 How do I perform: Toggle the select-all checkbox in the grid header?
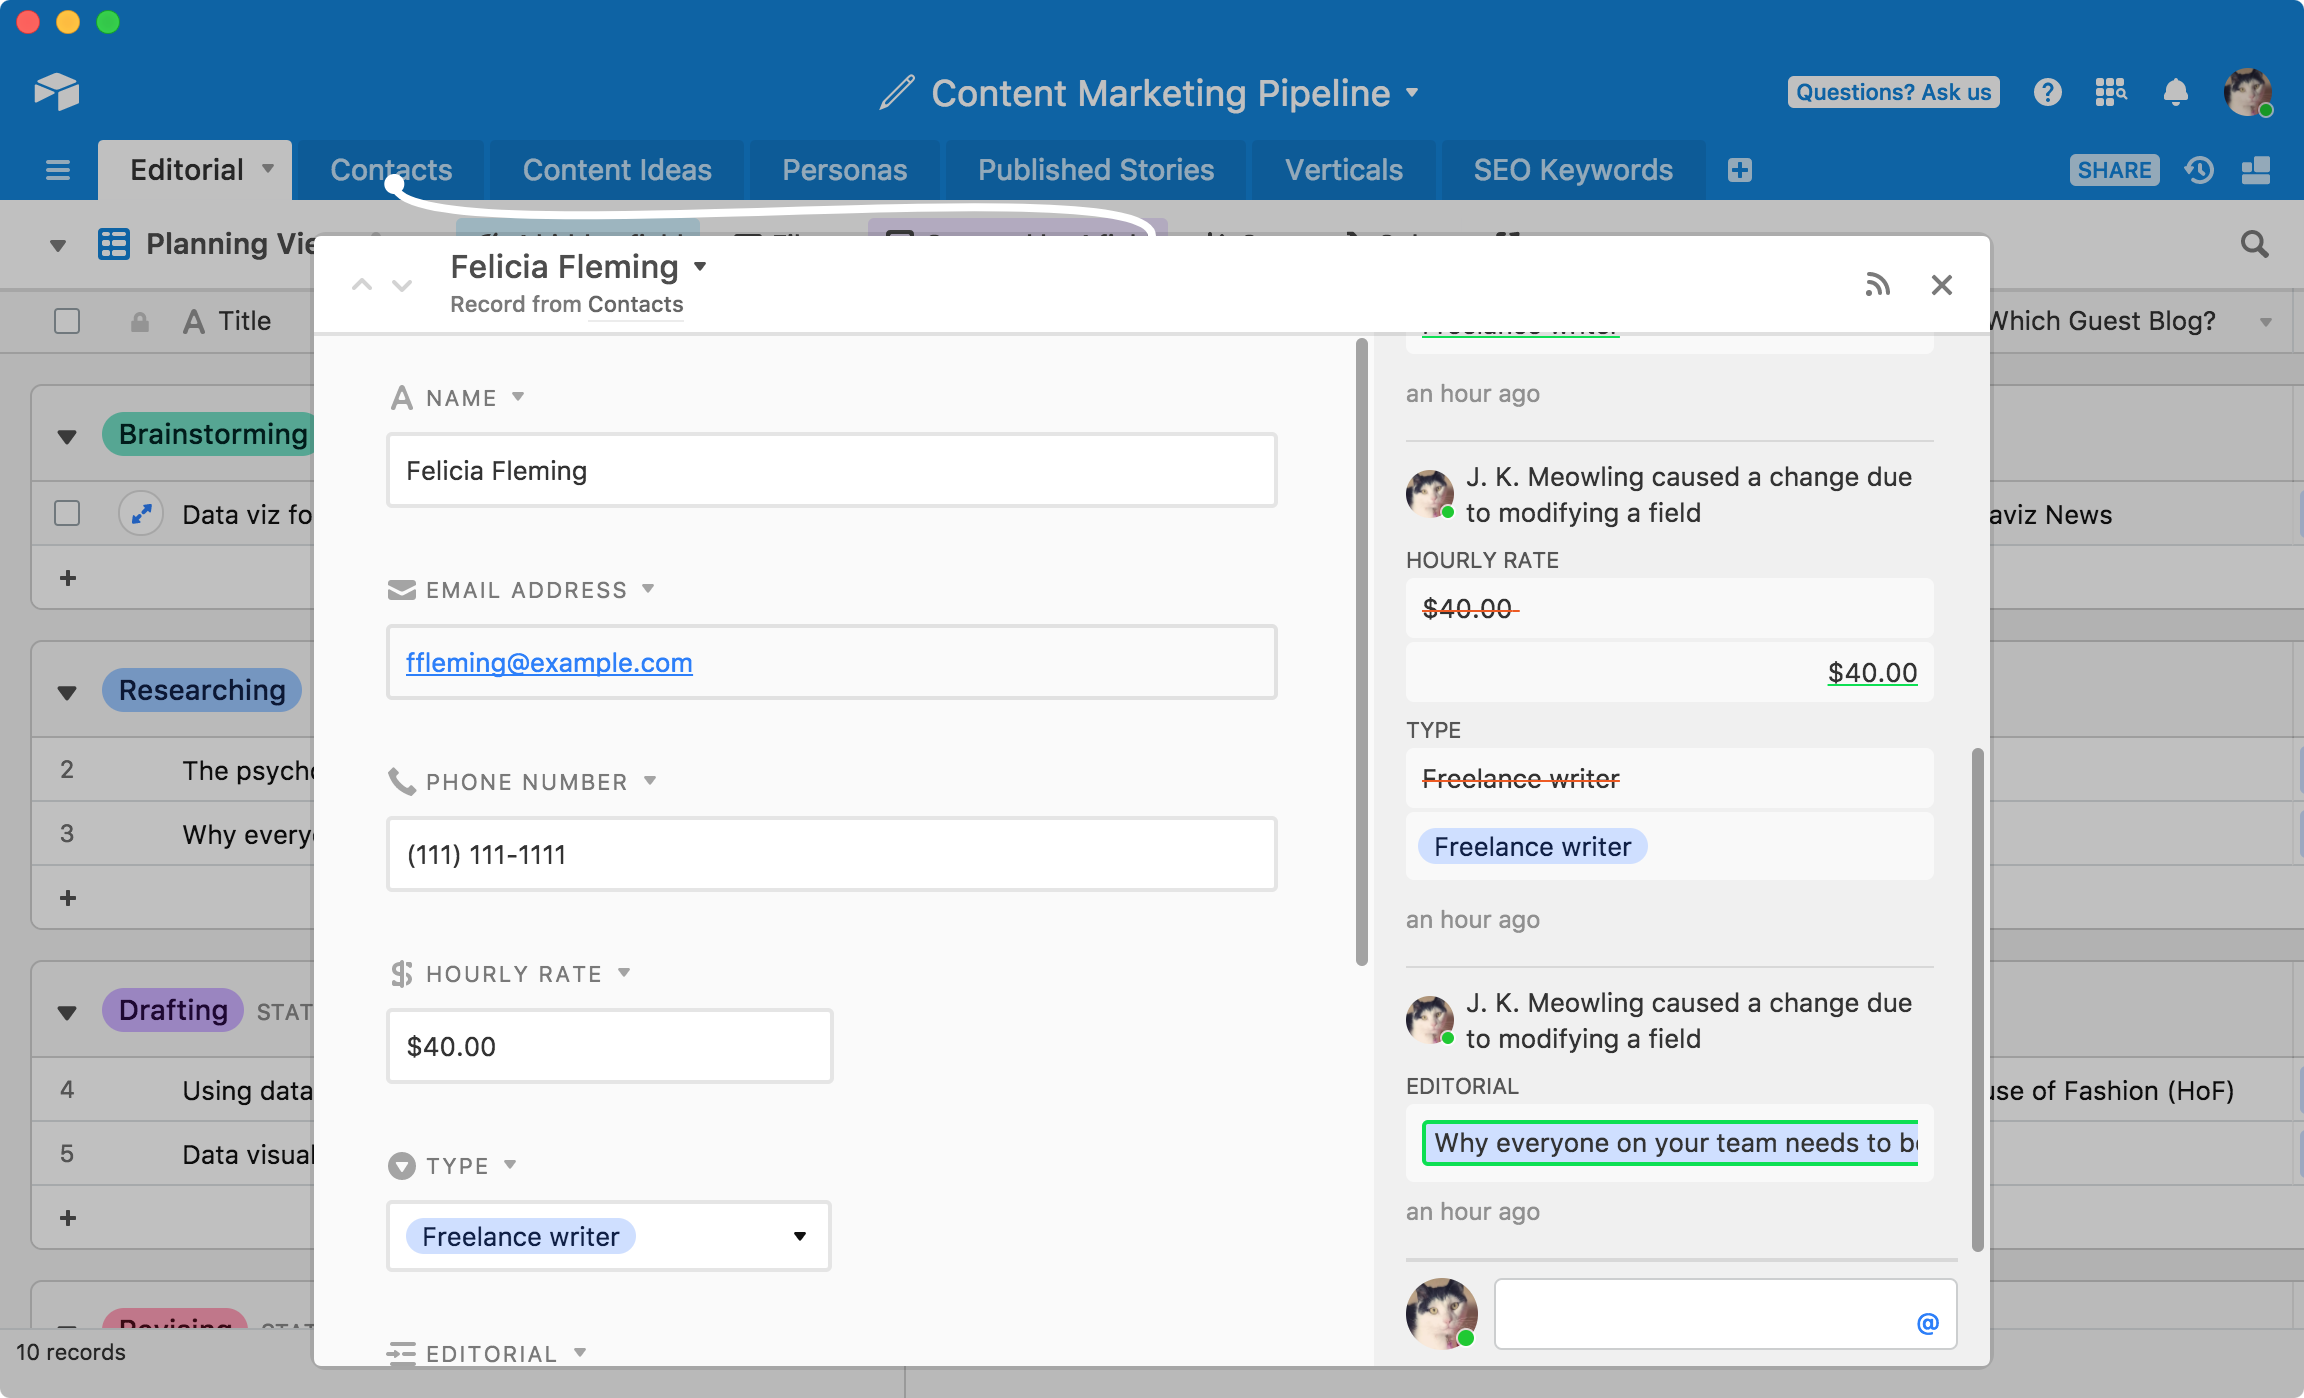(x=67, y=321)
